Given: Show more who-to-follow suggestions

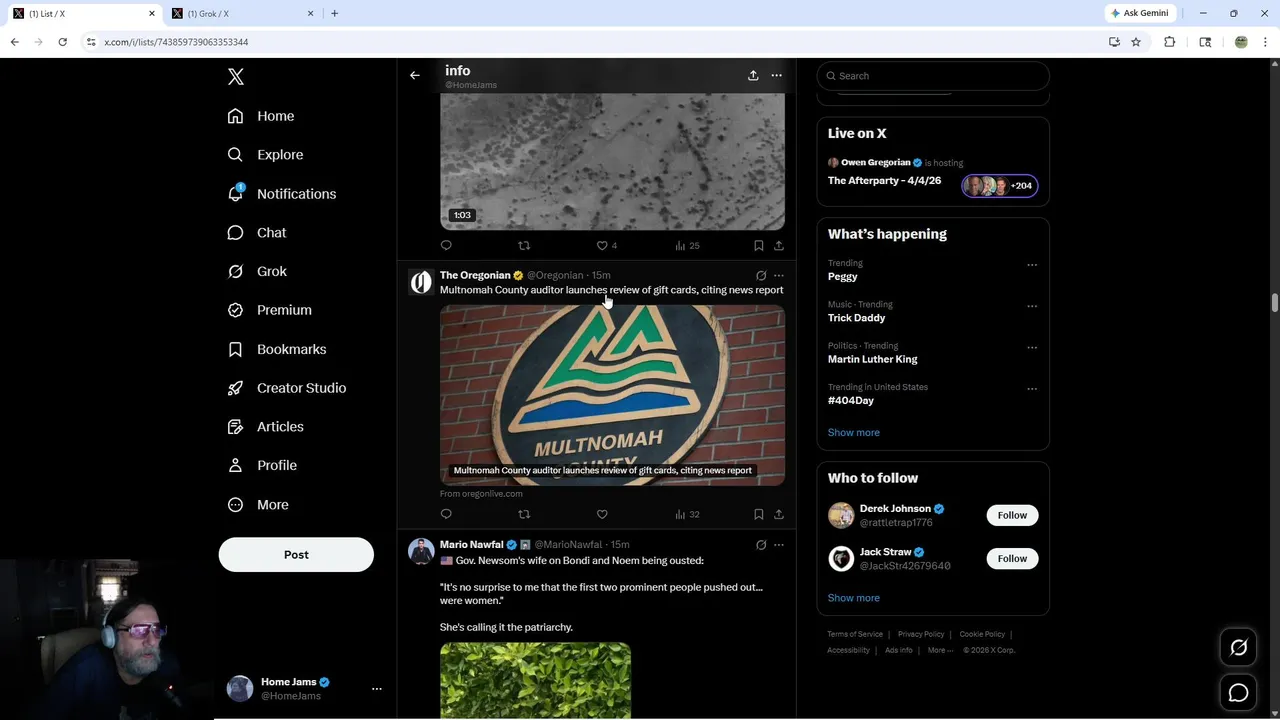Looking at the screenshot, I should [854, 598].
